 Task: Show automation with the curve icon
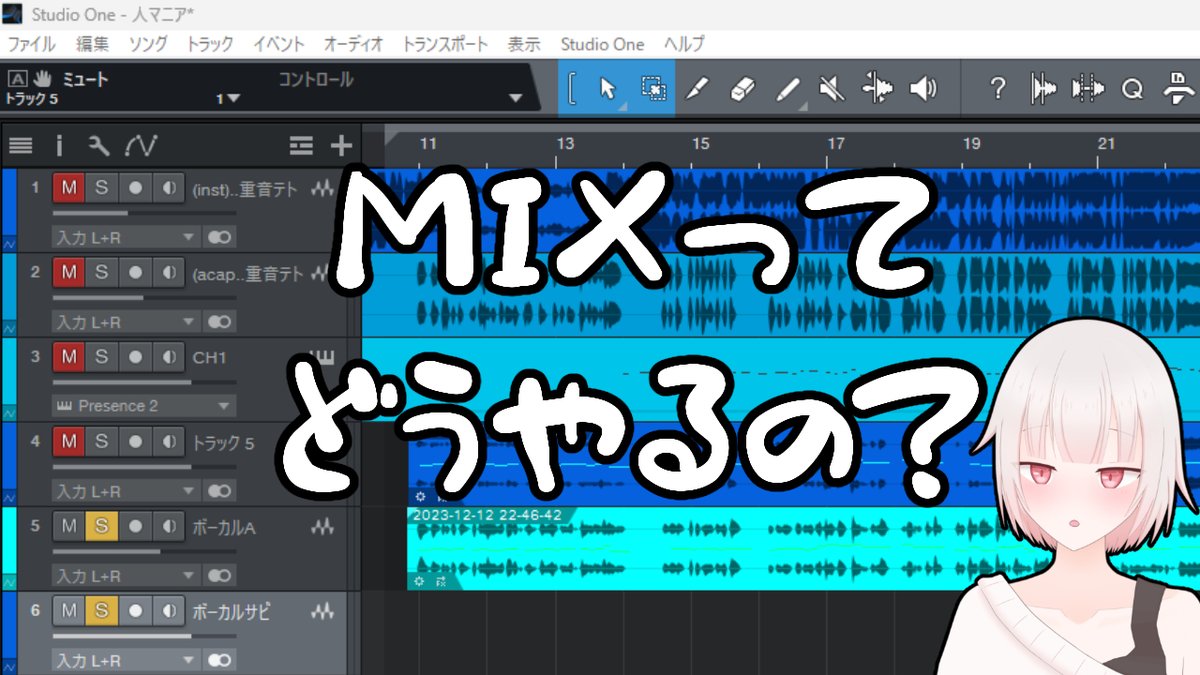141,146
